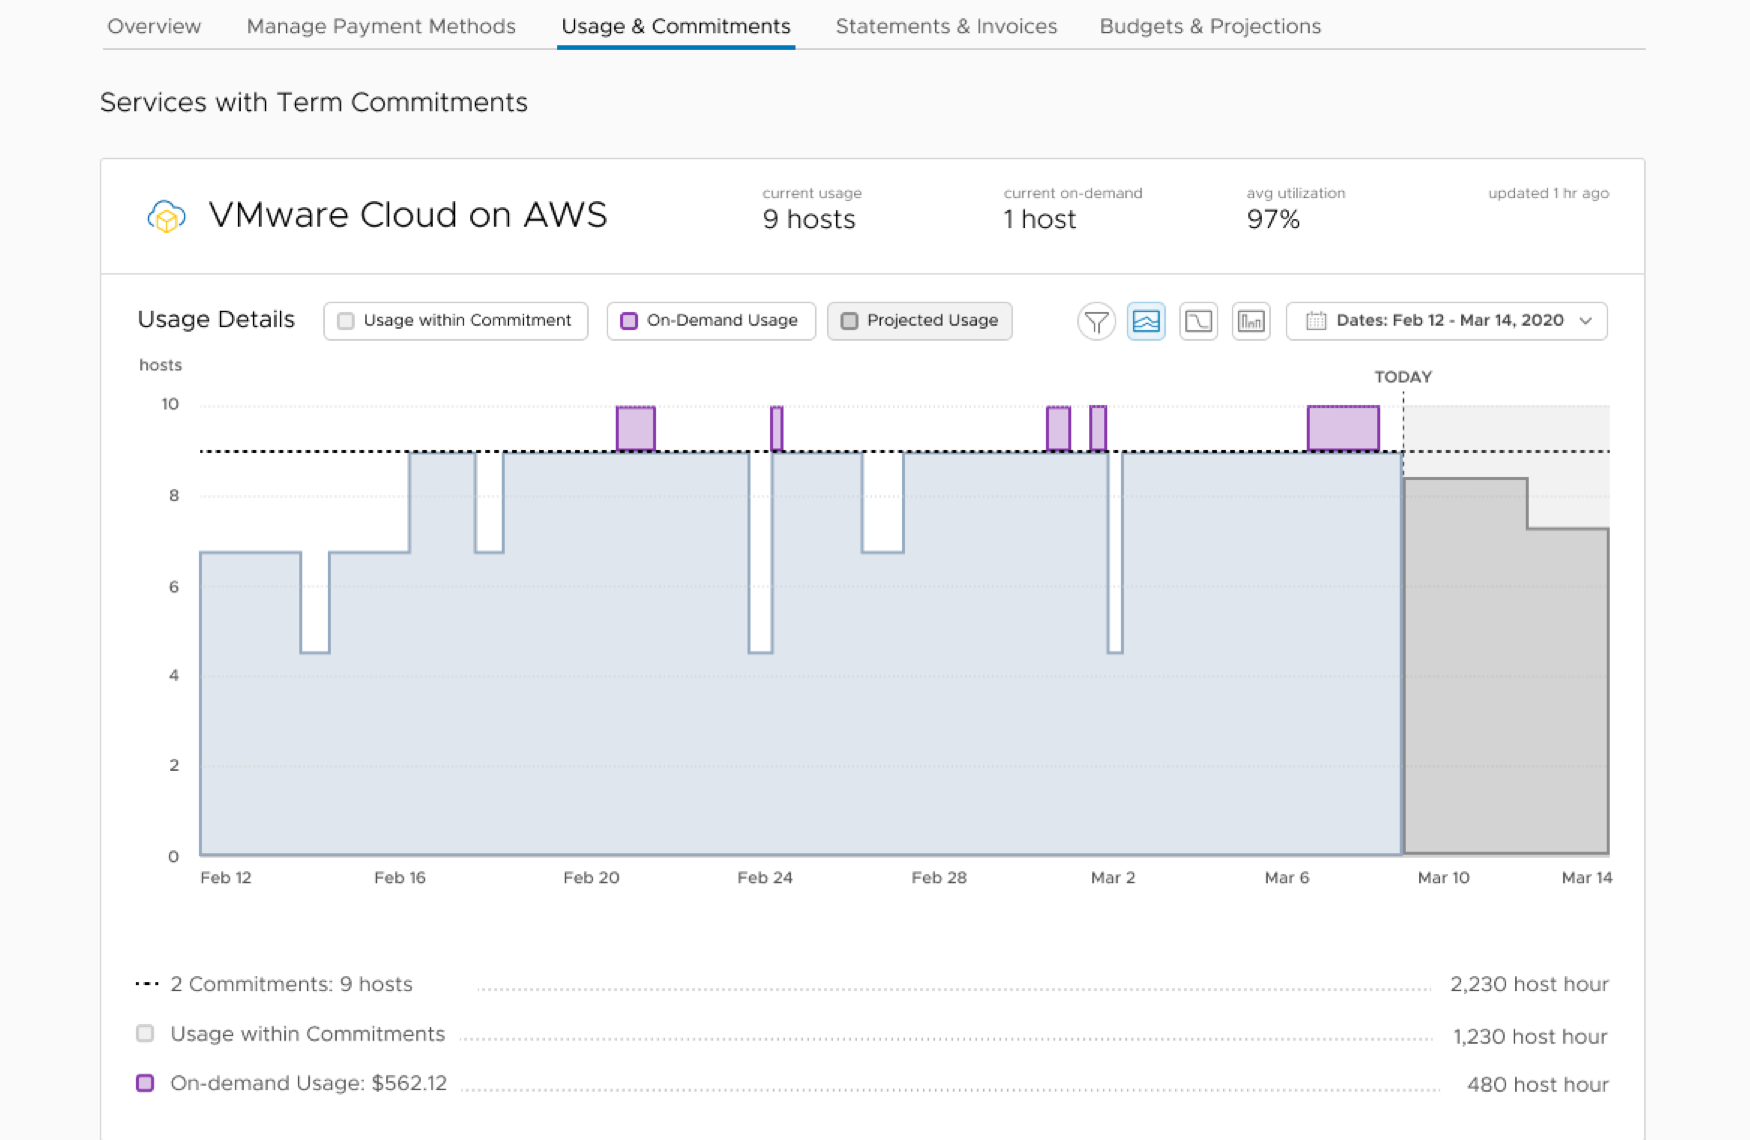Image resolution: width=1750 pixels, height=1140 pixels.
Task: Click the on-demand usage block above Feb 20
Action: (635, 428)
